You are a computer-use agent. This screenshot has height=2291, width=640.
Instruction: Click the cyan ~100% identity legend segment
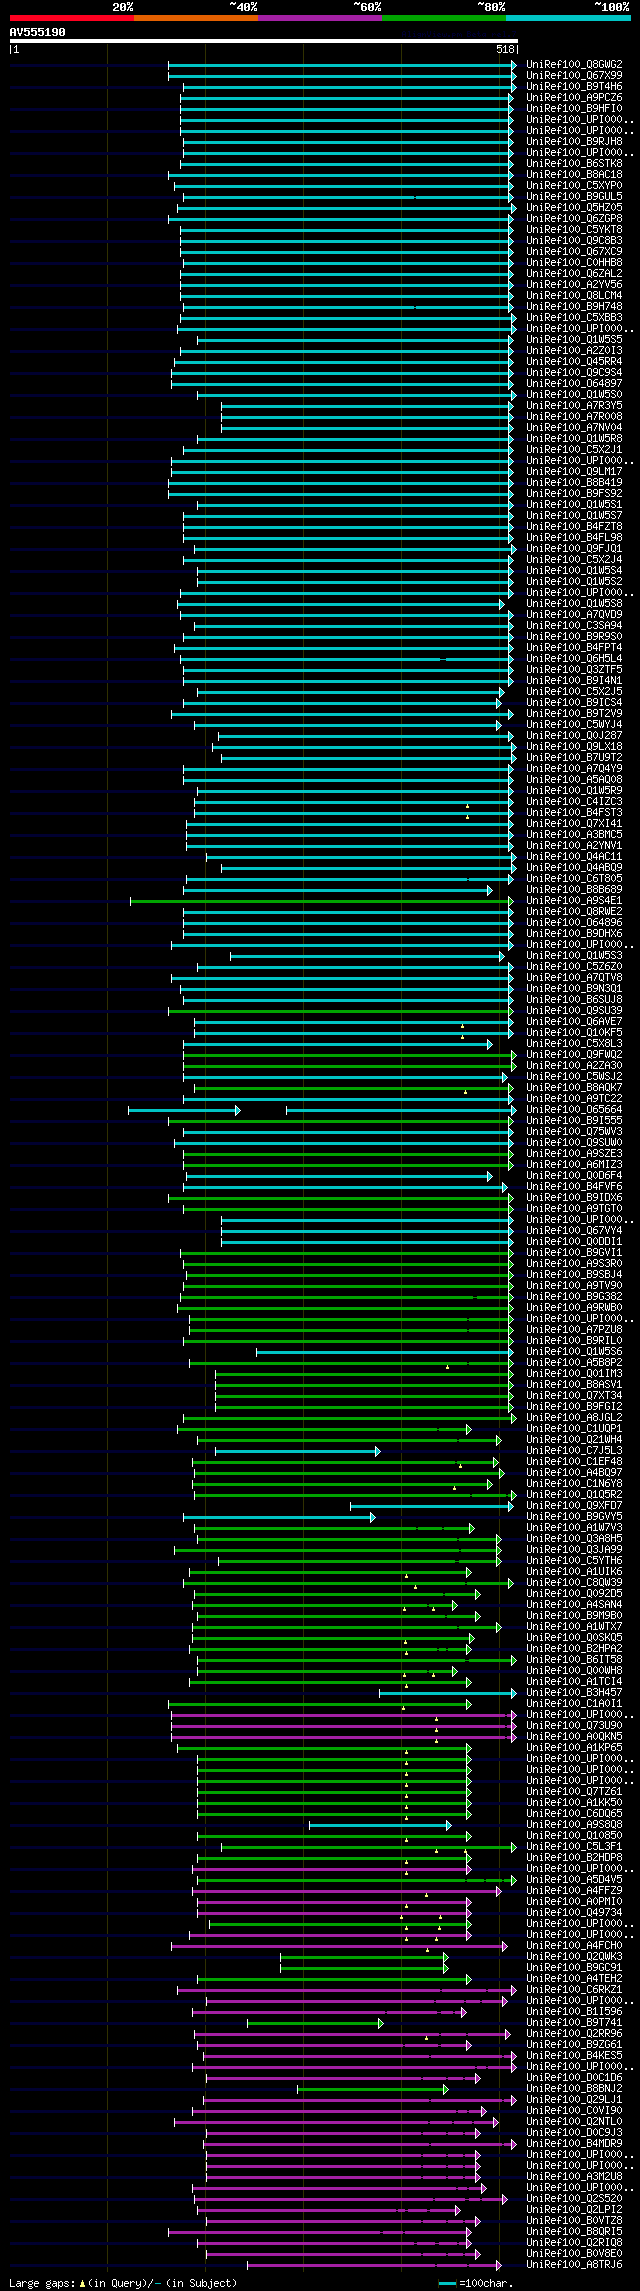(567, 18)
